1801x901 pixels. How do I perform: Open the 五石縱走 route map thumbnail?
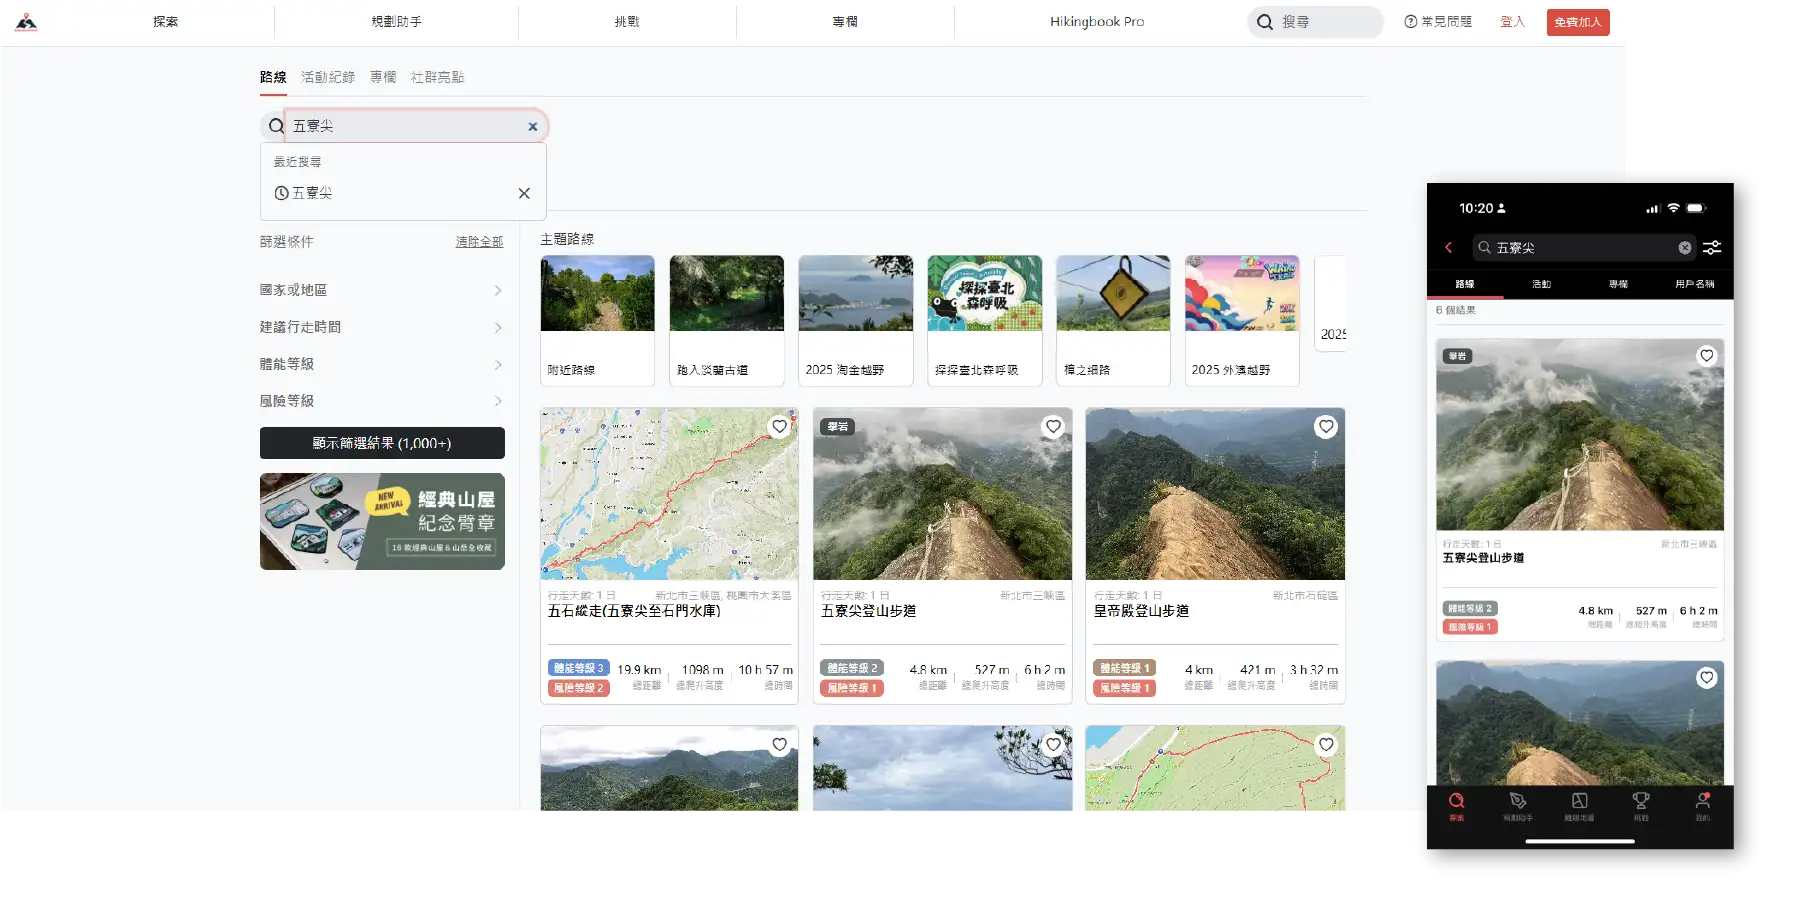click(669, 494)
